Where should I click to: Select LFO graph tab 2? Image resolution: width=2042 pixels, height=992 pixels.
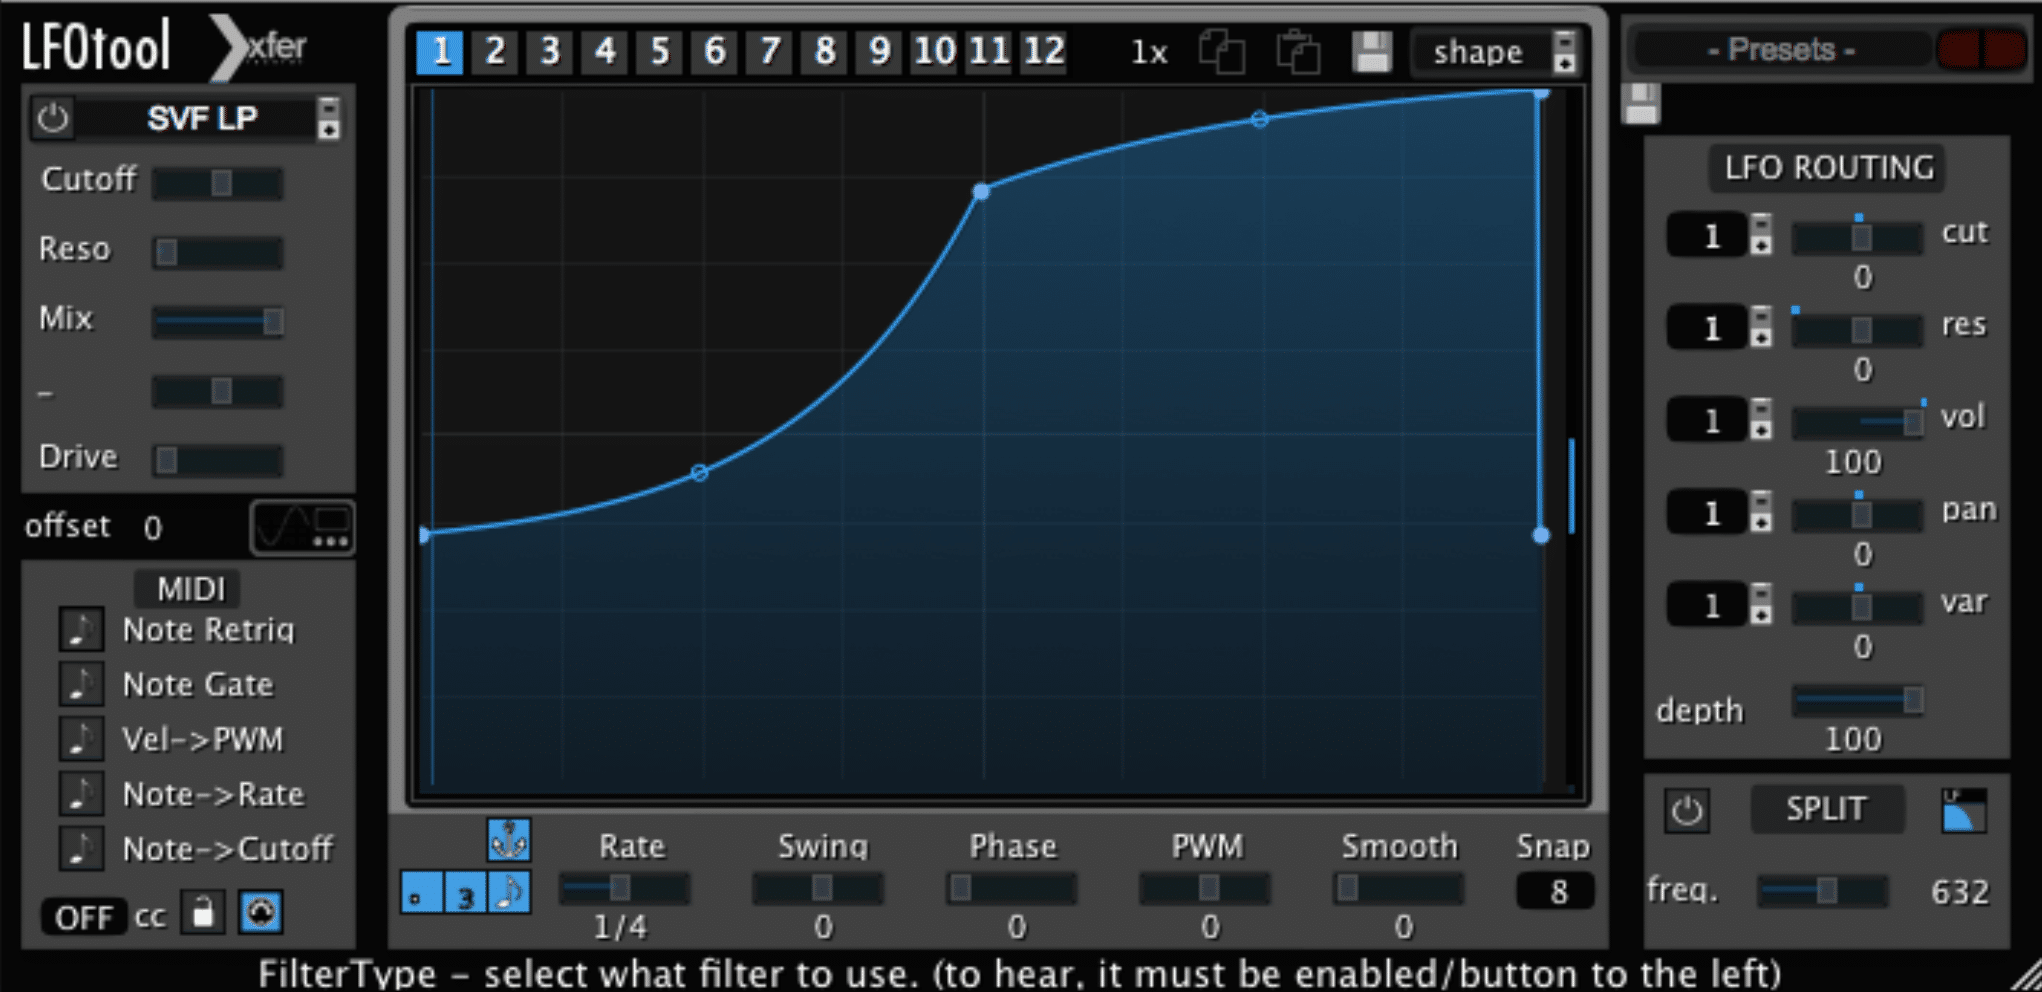click(x=495, y=51)
